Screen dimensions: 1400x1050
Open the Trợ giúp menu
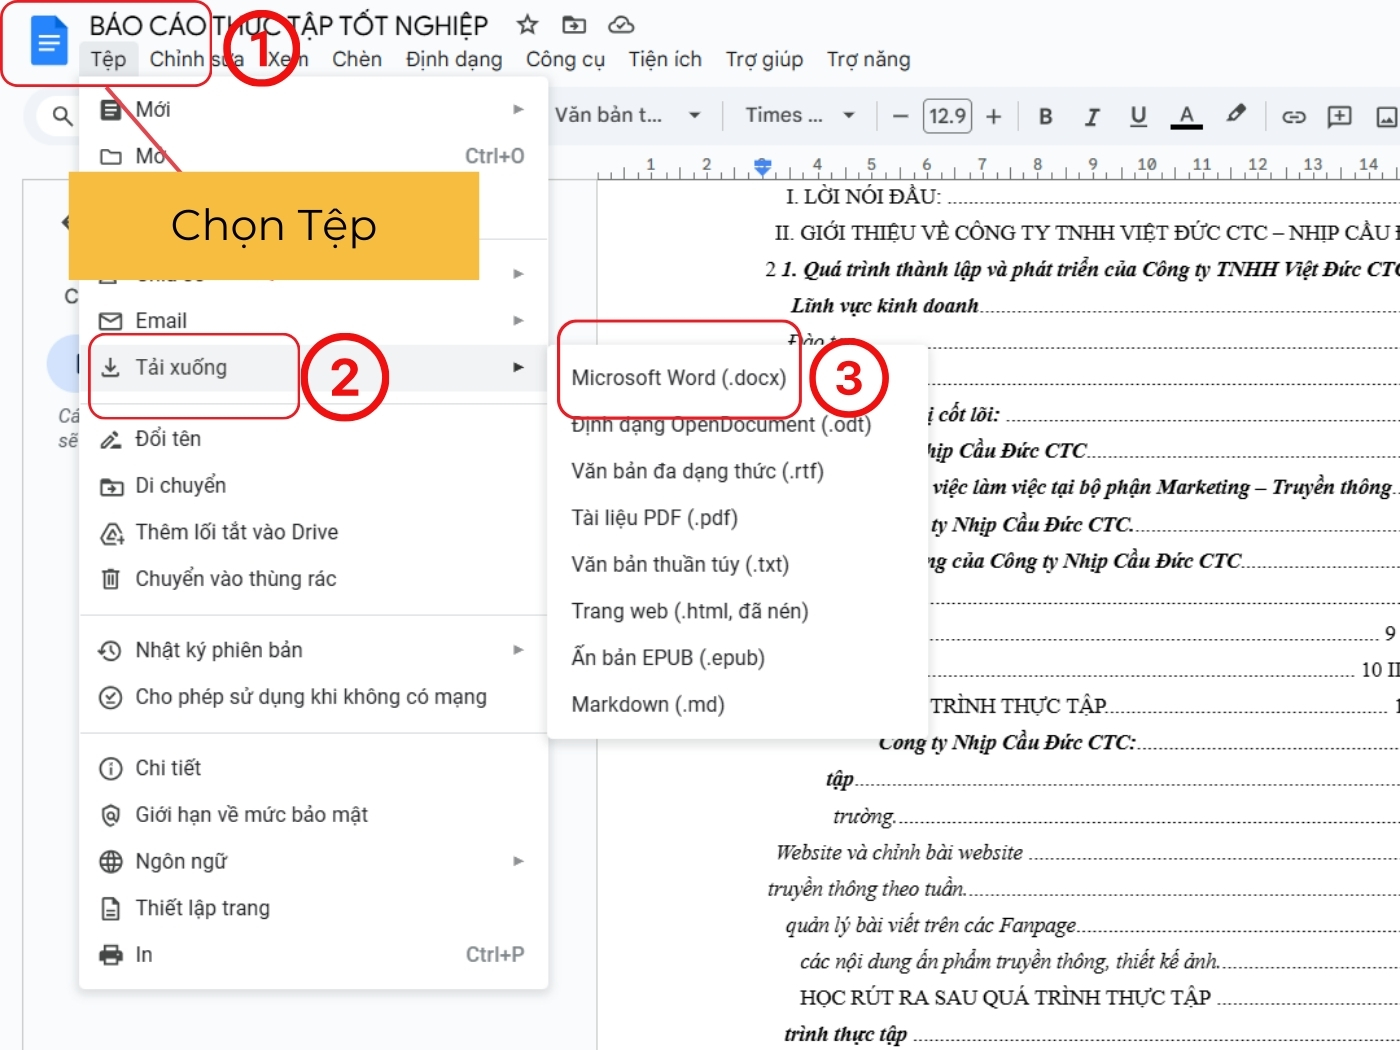coord(764,60)
